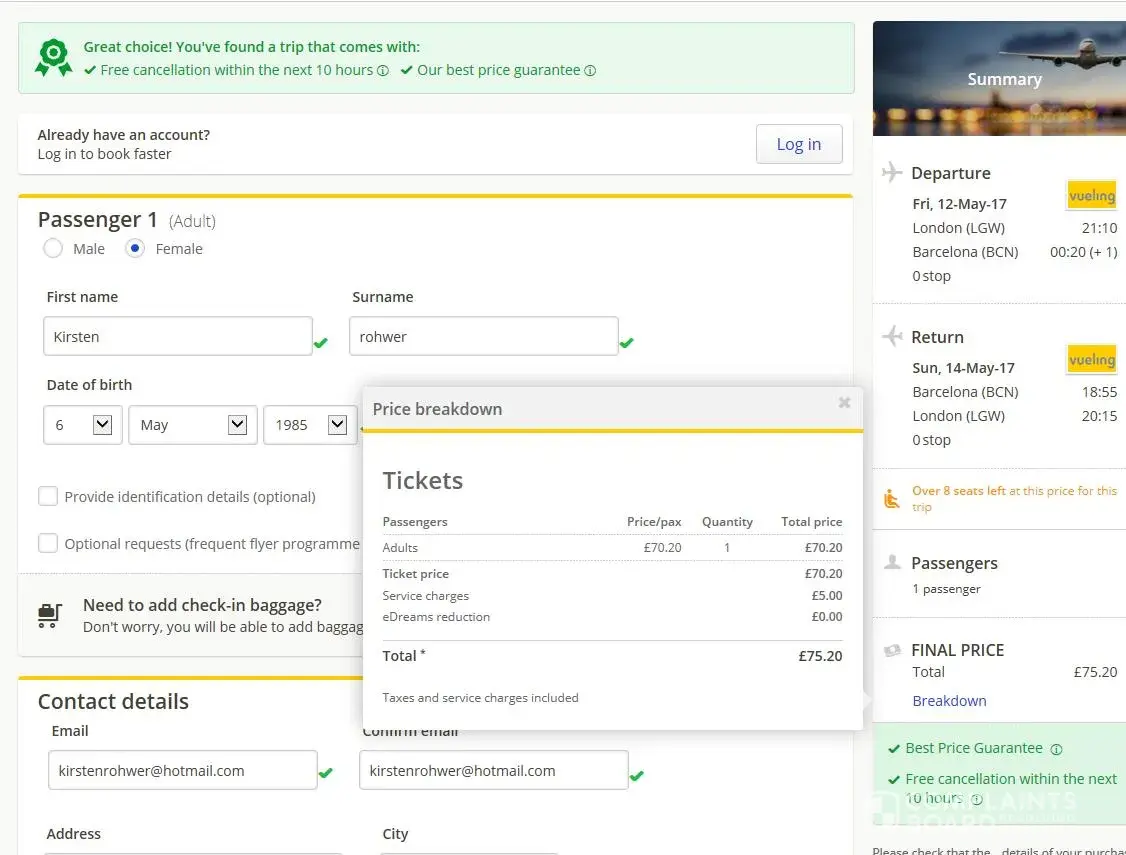The image size is (1126, 855).
Task: Click the Vueling logo under Departure
Action: tap(1091, 195)
